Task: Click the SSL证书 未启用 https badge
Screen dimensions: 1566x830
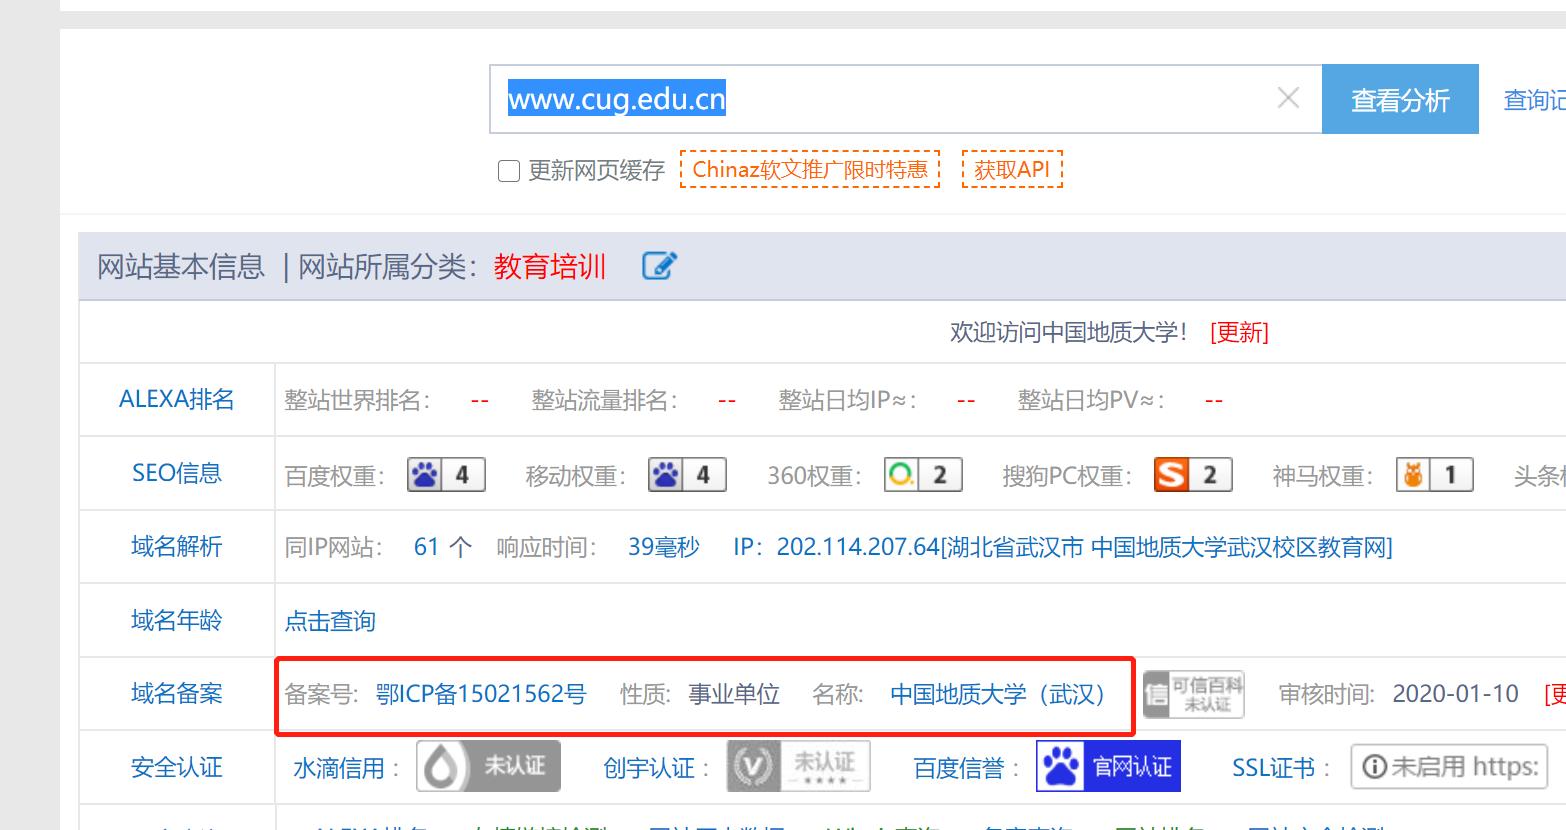Action: point(1449,767)
